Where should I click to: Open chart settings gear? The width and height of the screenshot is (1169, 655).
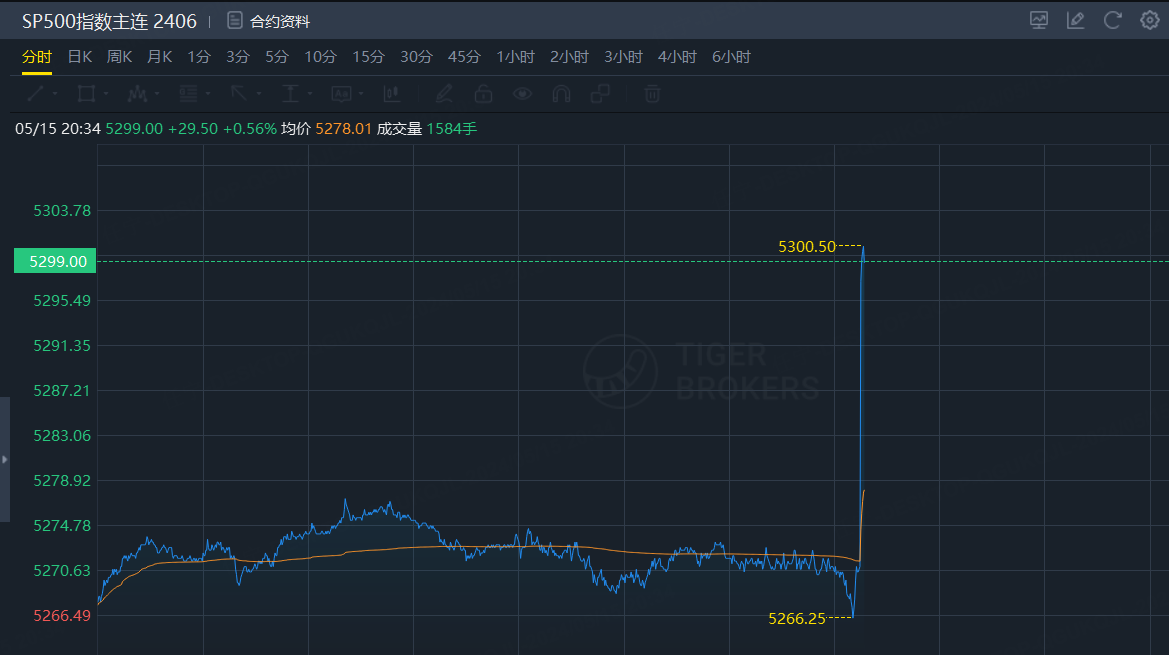(x=1150, y=20)
